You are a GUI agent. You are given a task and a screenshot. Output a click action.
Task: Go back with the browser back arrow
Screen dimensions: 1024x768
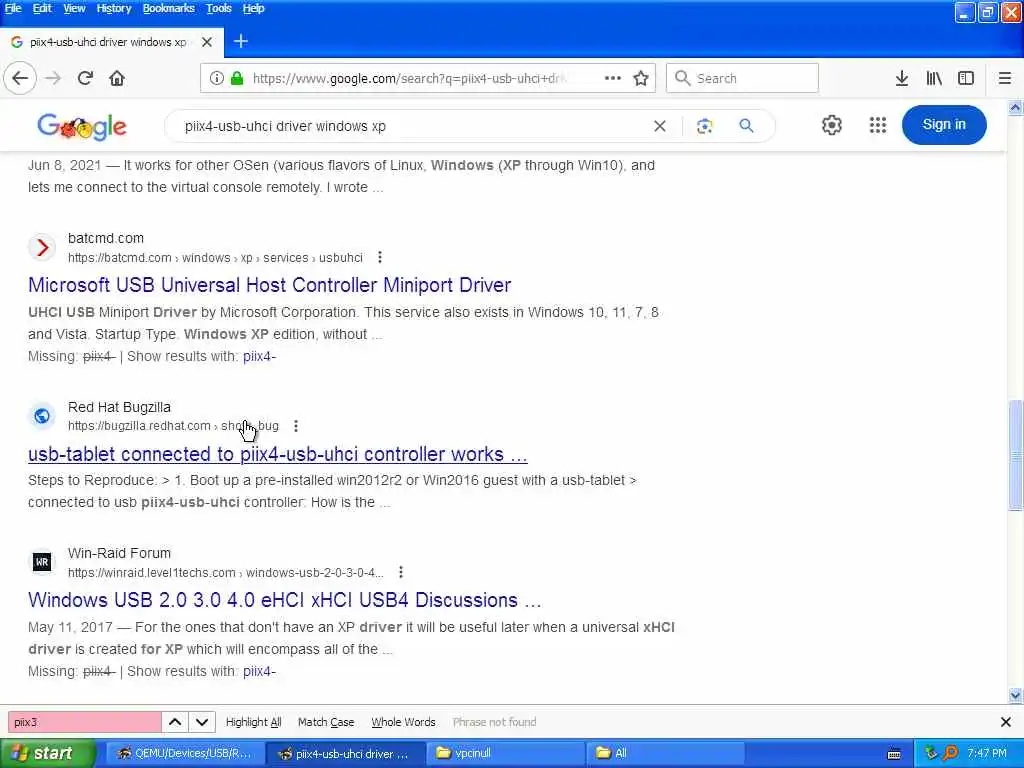[x=20, y=78]
